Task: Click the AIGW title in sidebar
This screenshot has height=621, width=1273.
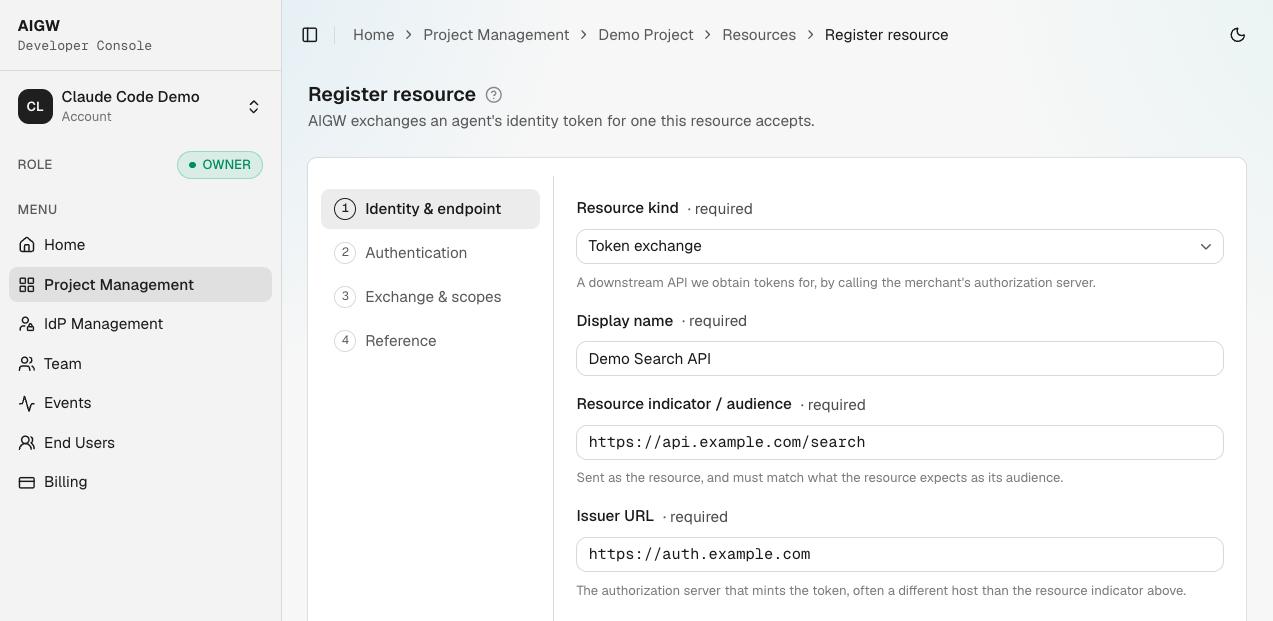Action: click(39, 26)
